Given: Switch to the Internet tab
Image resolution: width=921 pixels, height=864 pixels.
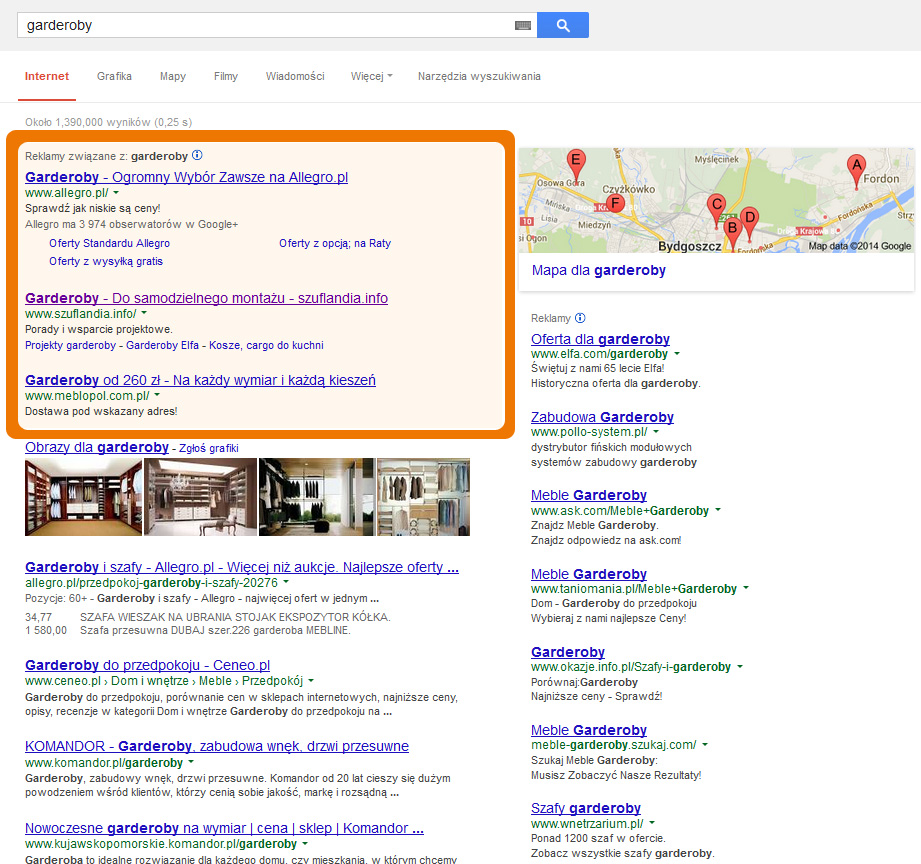Looking at the screenshot, I should [x=47, y=76].
